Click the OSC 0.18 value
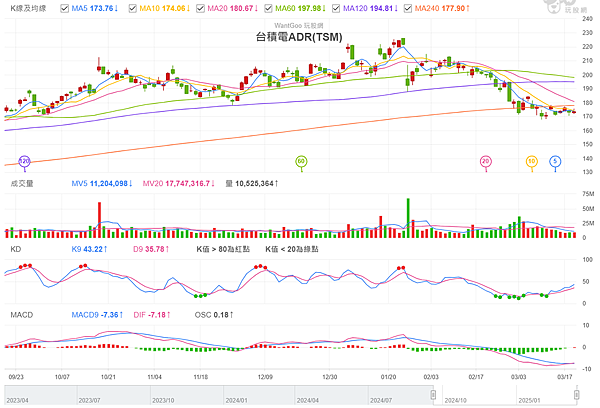Viewport: 600px width, 408px height. pyautogui.click(x=214, y=315)
